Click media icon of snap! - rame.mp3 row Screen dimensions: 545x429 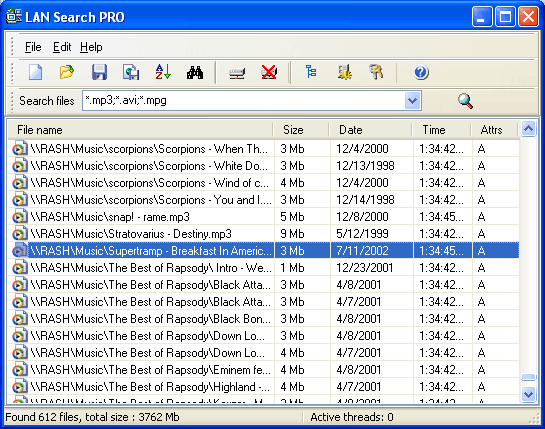tap(19, 217)
